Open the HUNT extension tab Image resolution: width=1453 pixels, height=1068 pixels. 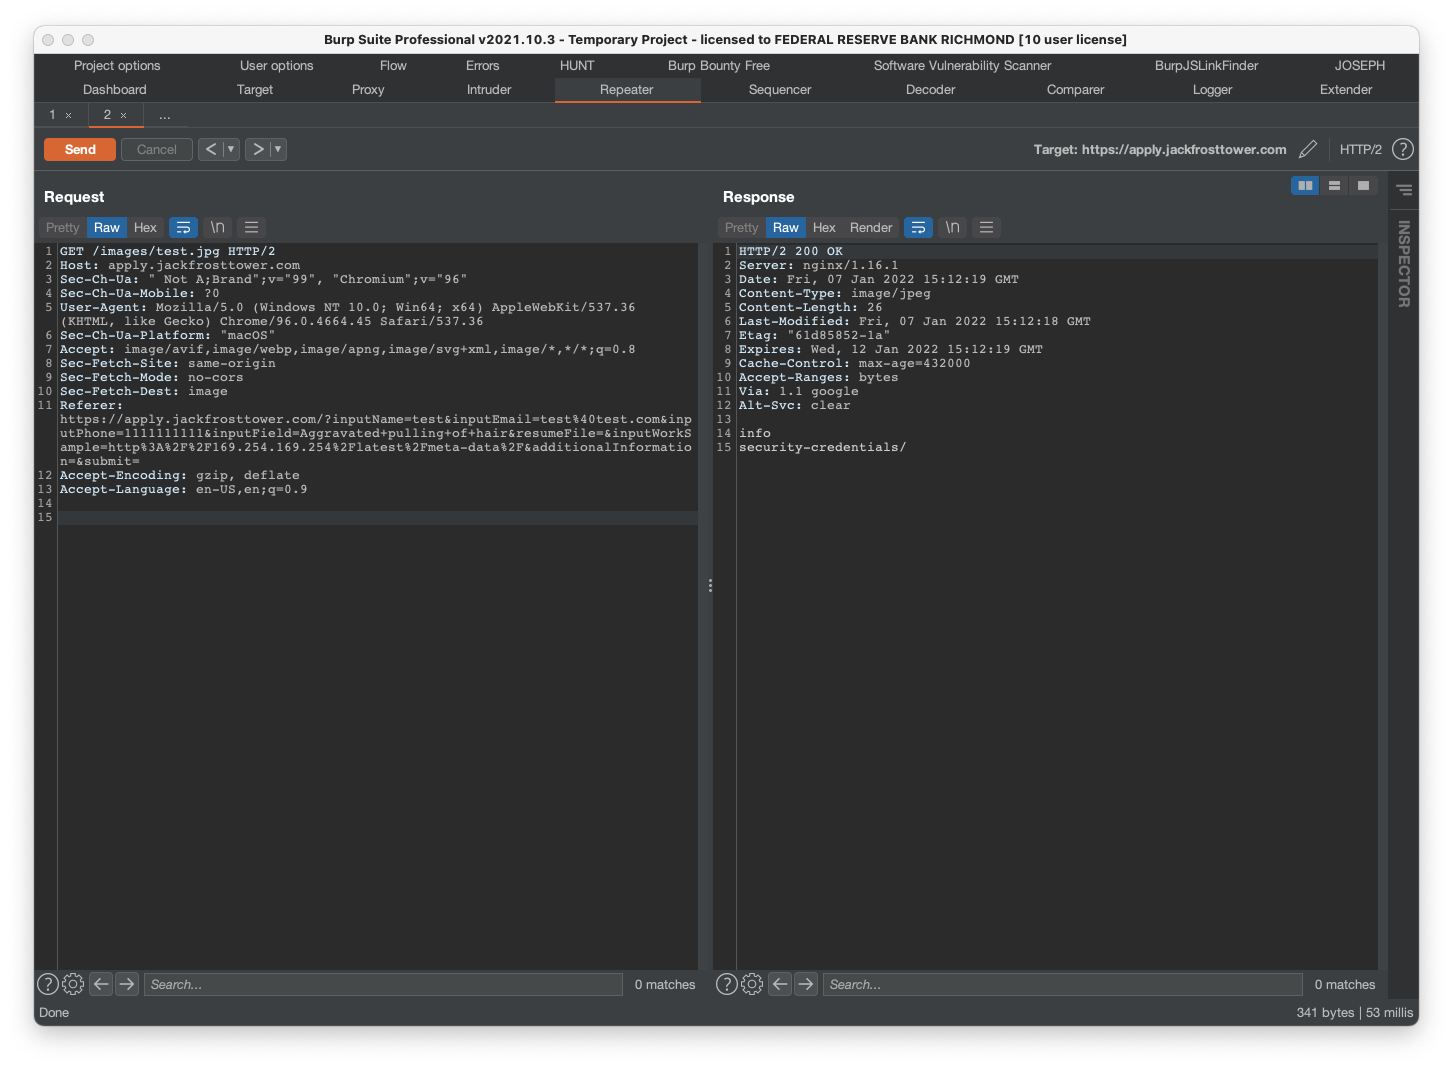click(577, 65)
